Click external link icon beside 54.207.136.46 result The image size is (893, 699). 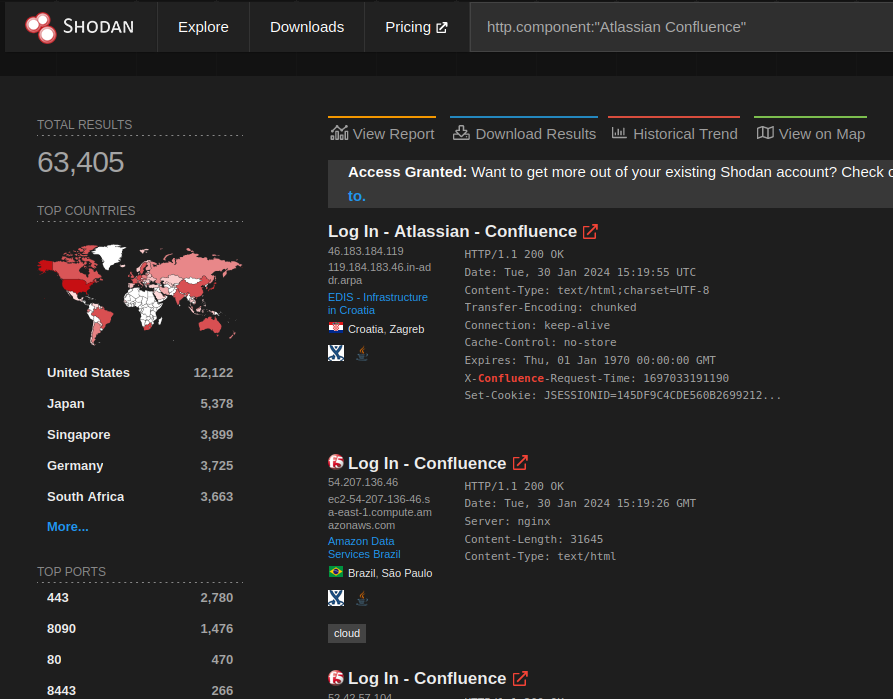pyautogui.click(x=520, y=463)
